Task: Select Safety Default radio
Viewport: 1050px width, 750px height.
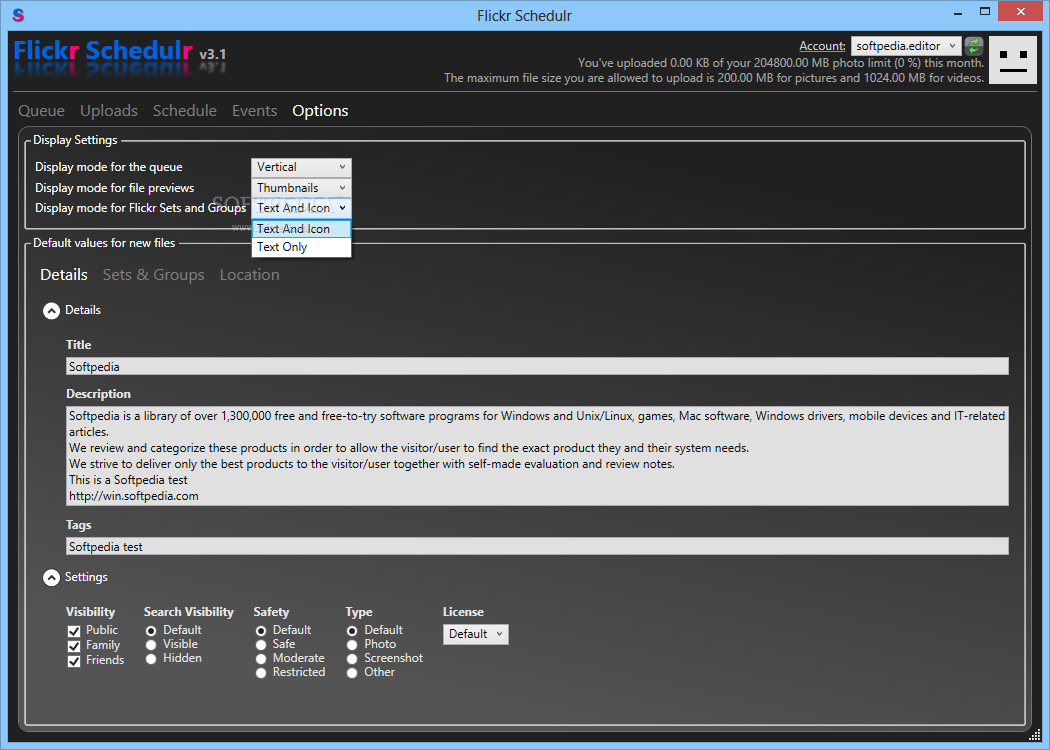Action: (260, 631)
